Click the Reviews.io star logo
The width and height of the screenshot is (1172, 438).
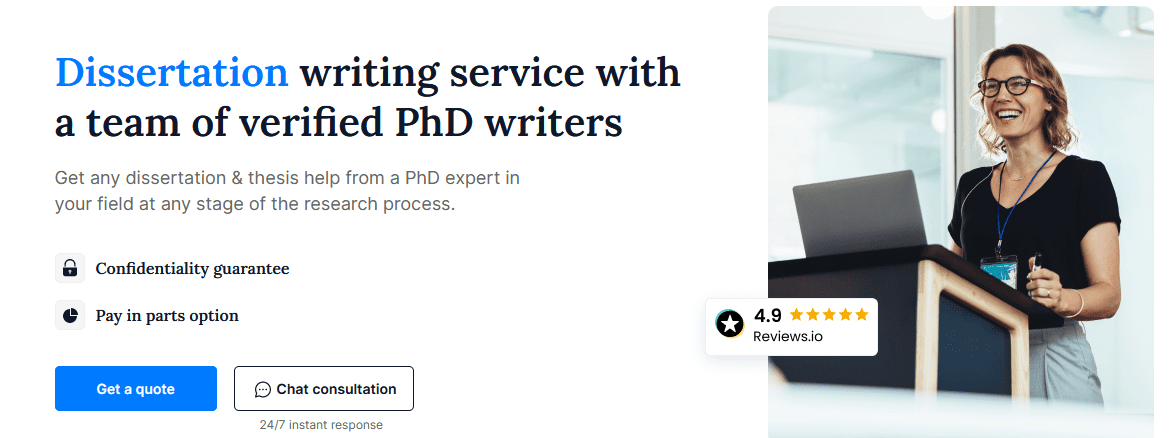[730, 324]
